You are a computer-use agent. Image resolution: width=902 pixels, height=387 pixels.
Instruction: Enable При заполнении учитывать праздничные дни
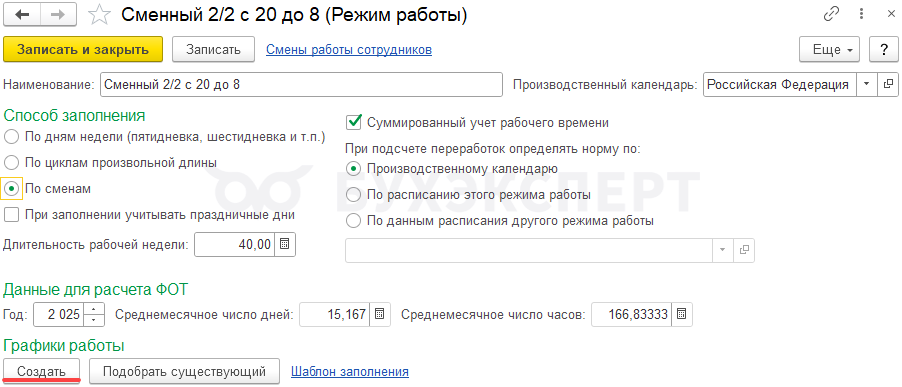[x=12, y=215]
